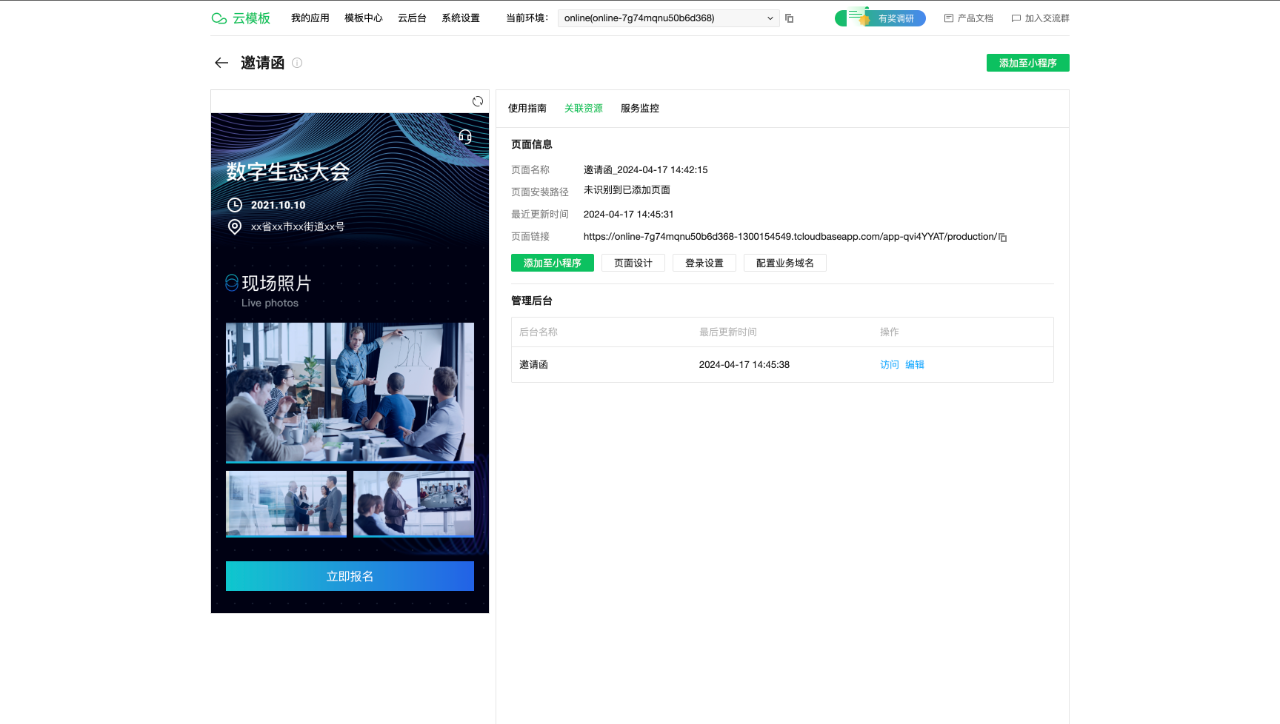This screenshot has height=724, width=1280.
Task: Click the Live photos subtitle
Action: 270,303
